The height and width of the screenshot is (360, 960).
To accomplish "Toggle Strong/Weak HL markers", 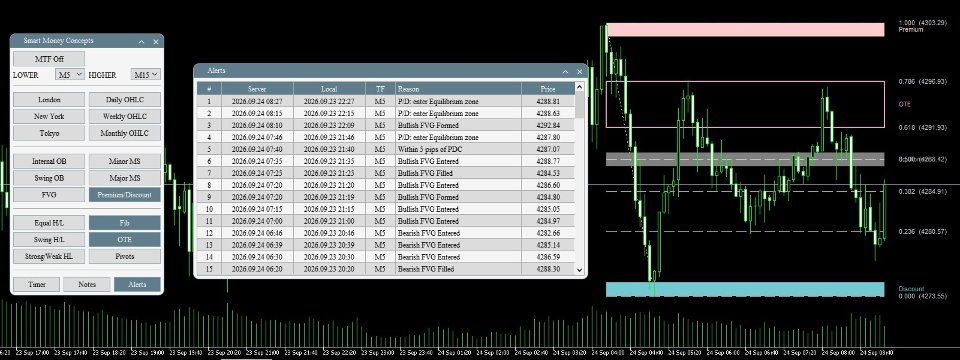I will [x=49, y=257].
